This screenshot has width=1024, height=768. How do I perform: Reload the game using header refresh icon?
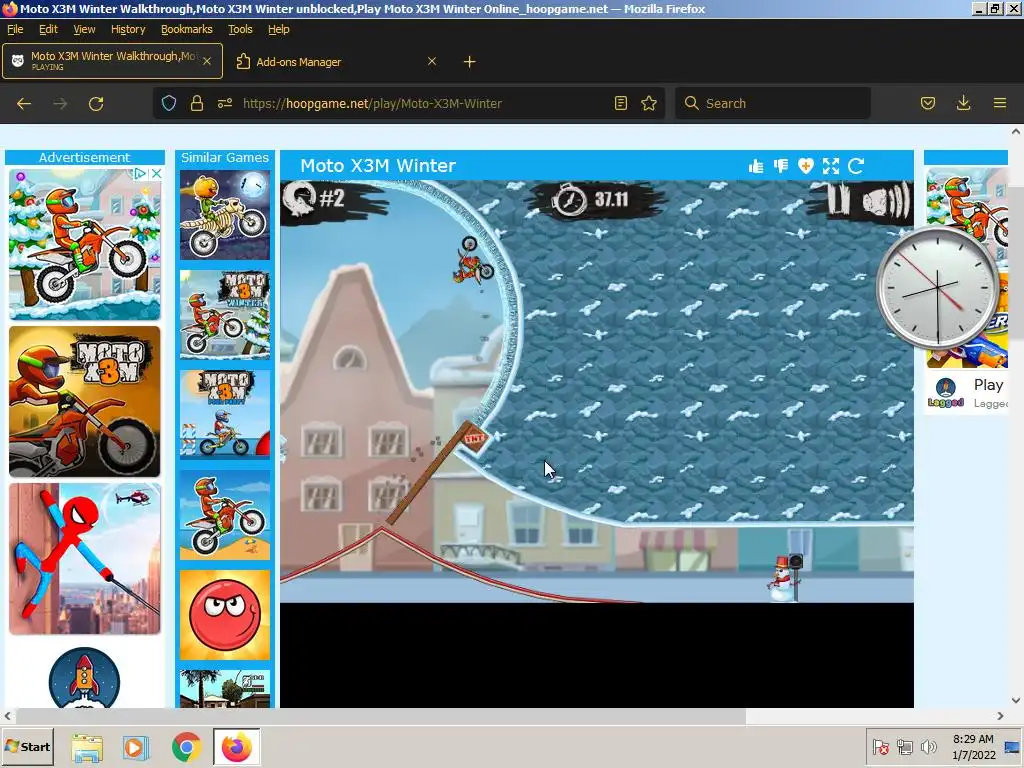point(856,167)
